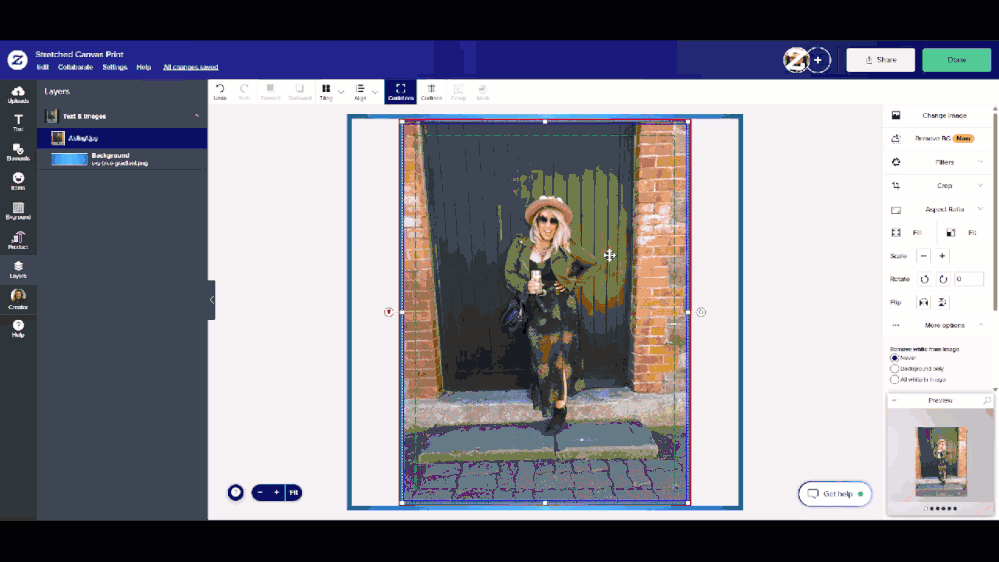Click the Mask toolbar icon
Screen dimensions: 999x562
click(482, 92)
